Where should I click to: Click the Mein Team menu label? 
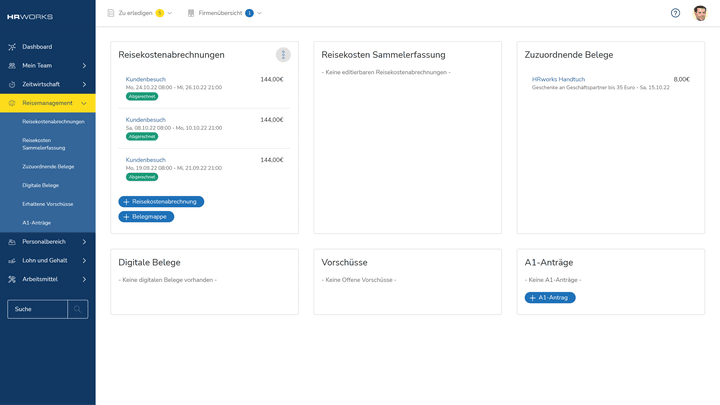[x=37, y=66]
